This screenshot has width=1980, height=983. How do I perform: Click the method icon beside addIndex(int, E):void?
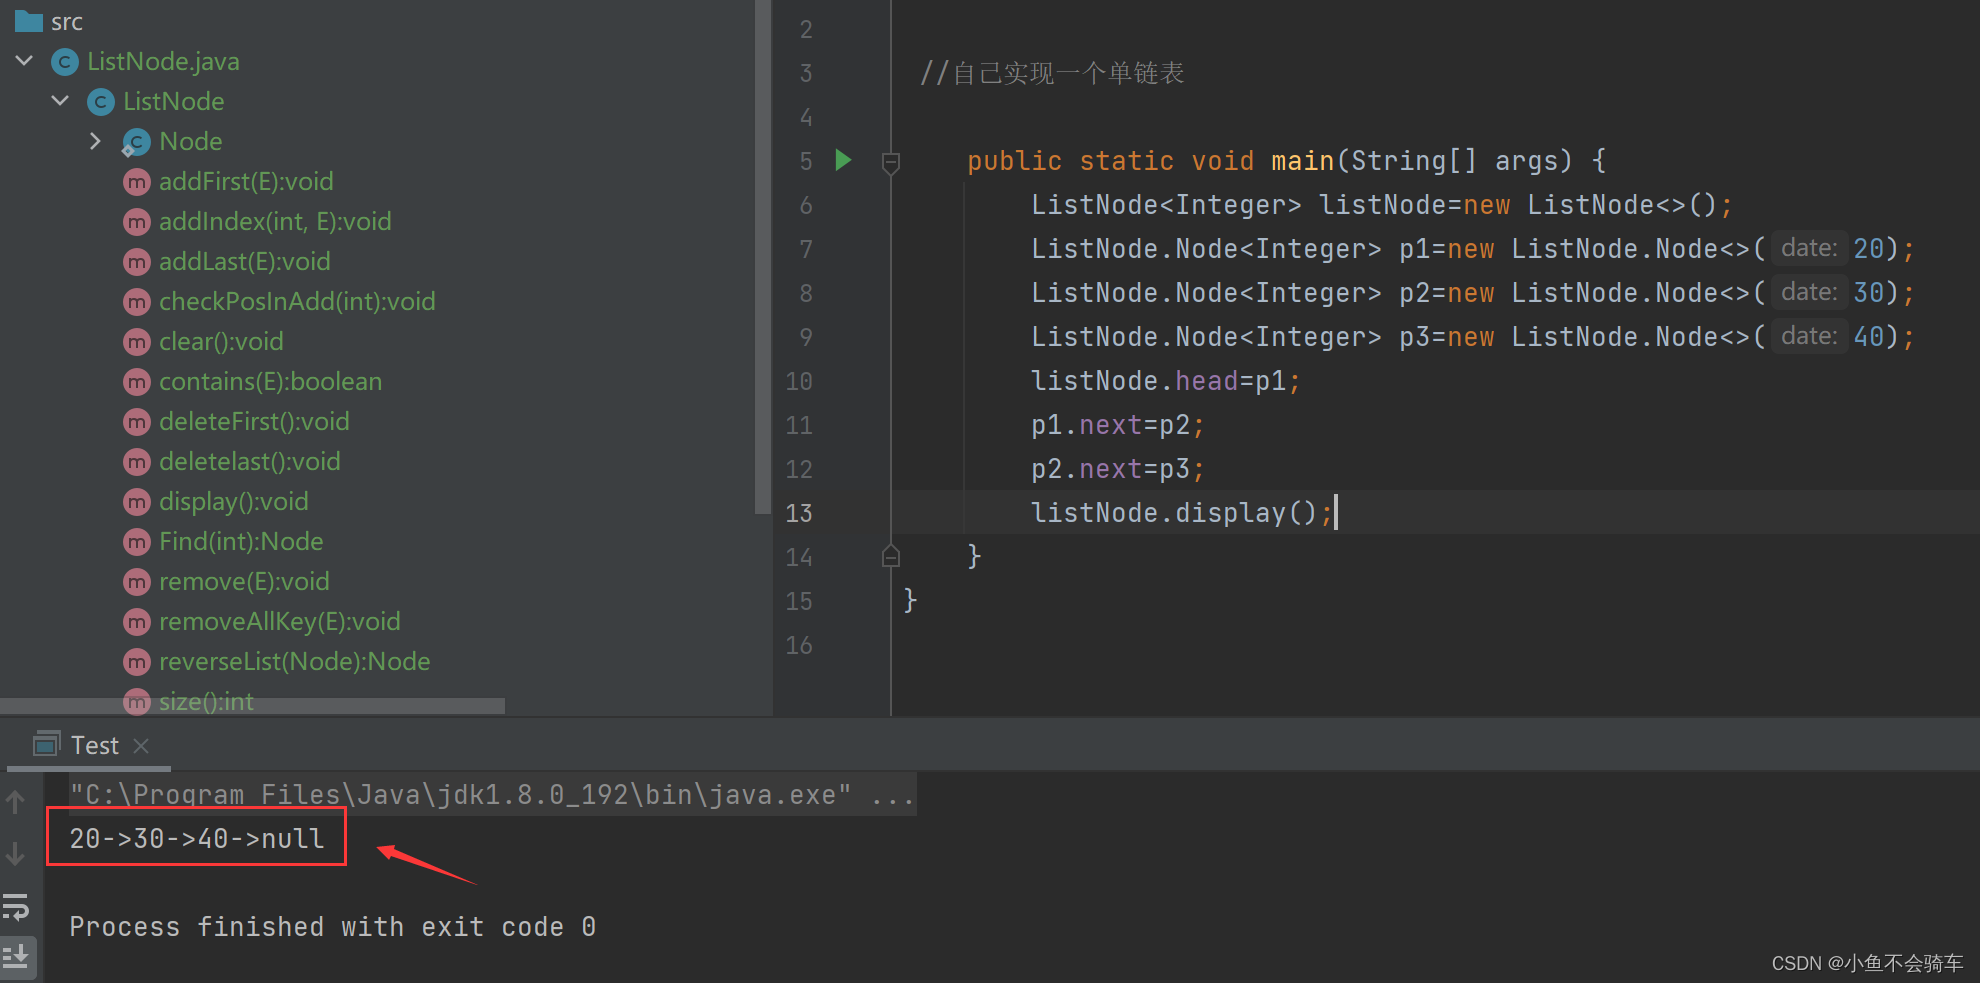click(x=137, y=222)
